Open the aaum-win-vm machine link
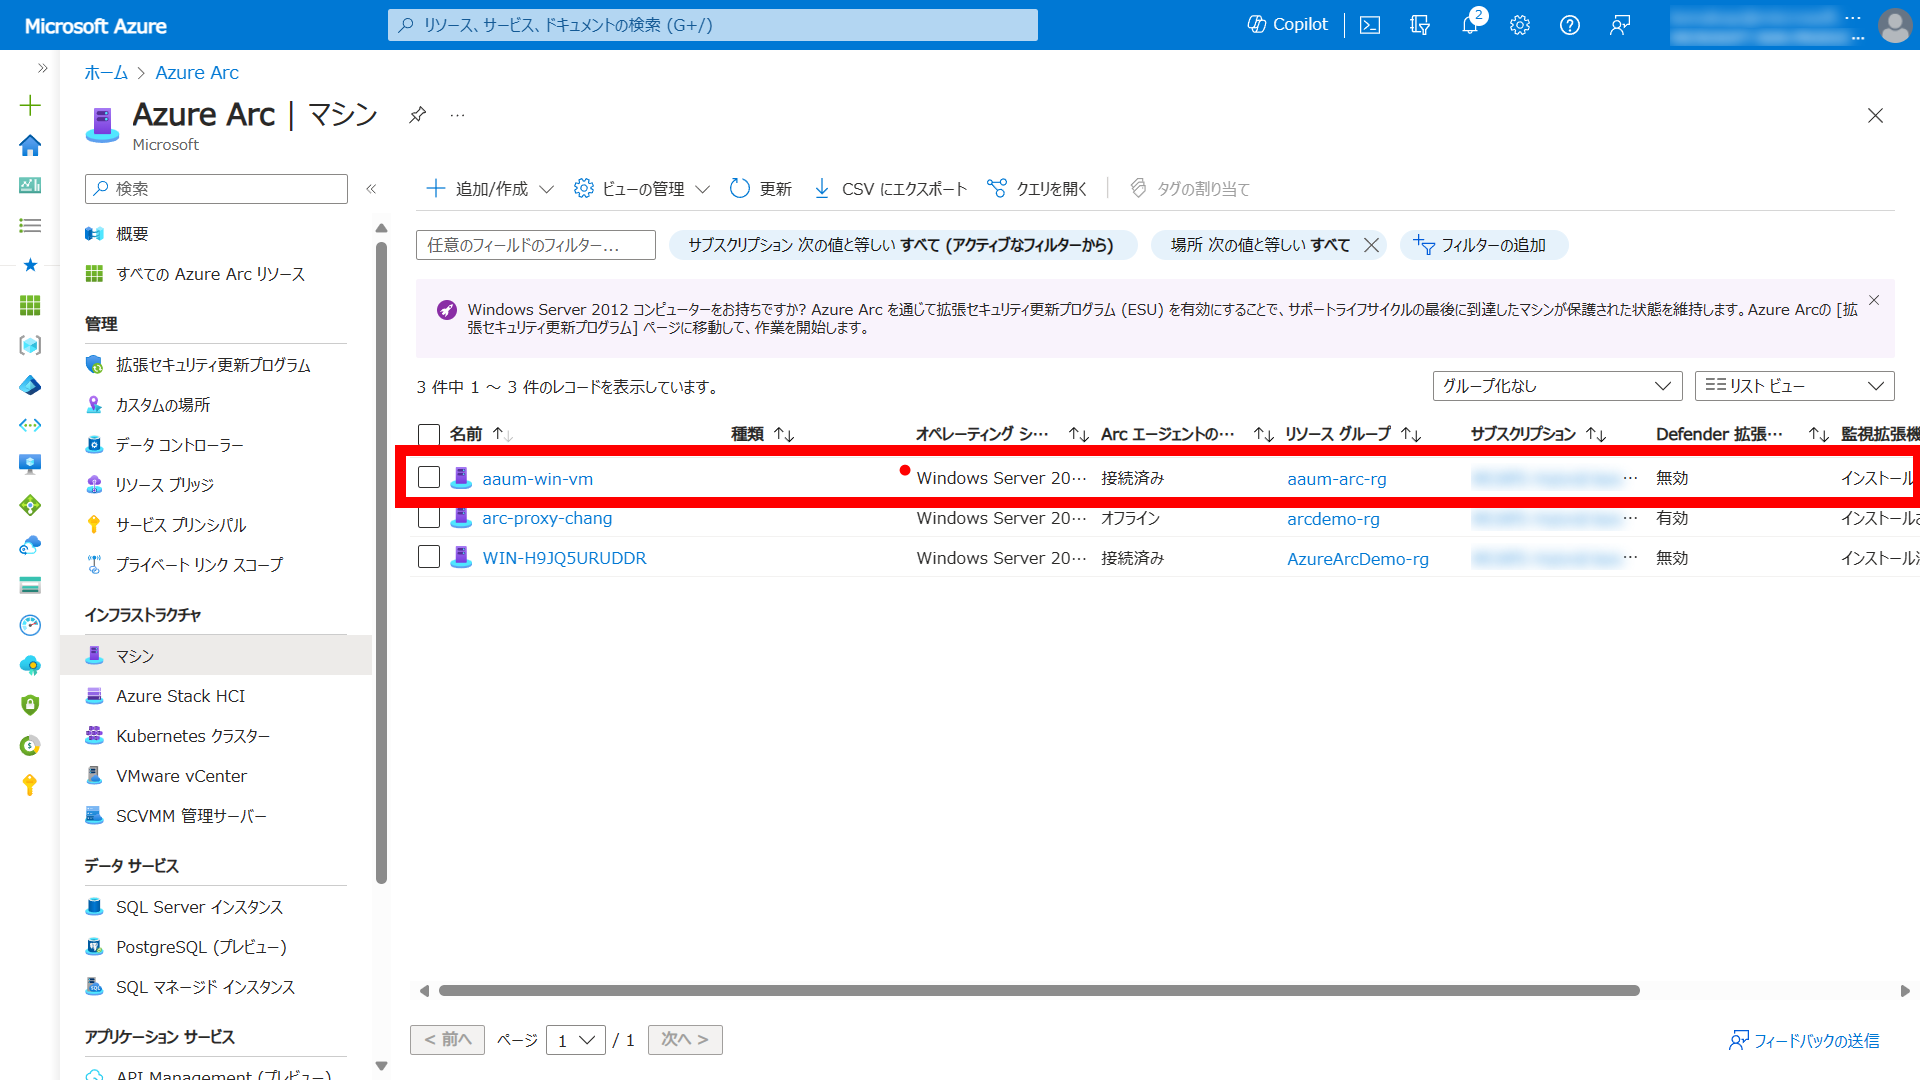 coord(538,479)
